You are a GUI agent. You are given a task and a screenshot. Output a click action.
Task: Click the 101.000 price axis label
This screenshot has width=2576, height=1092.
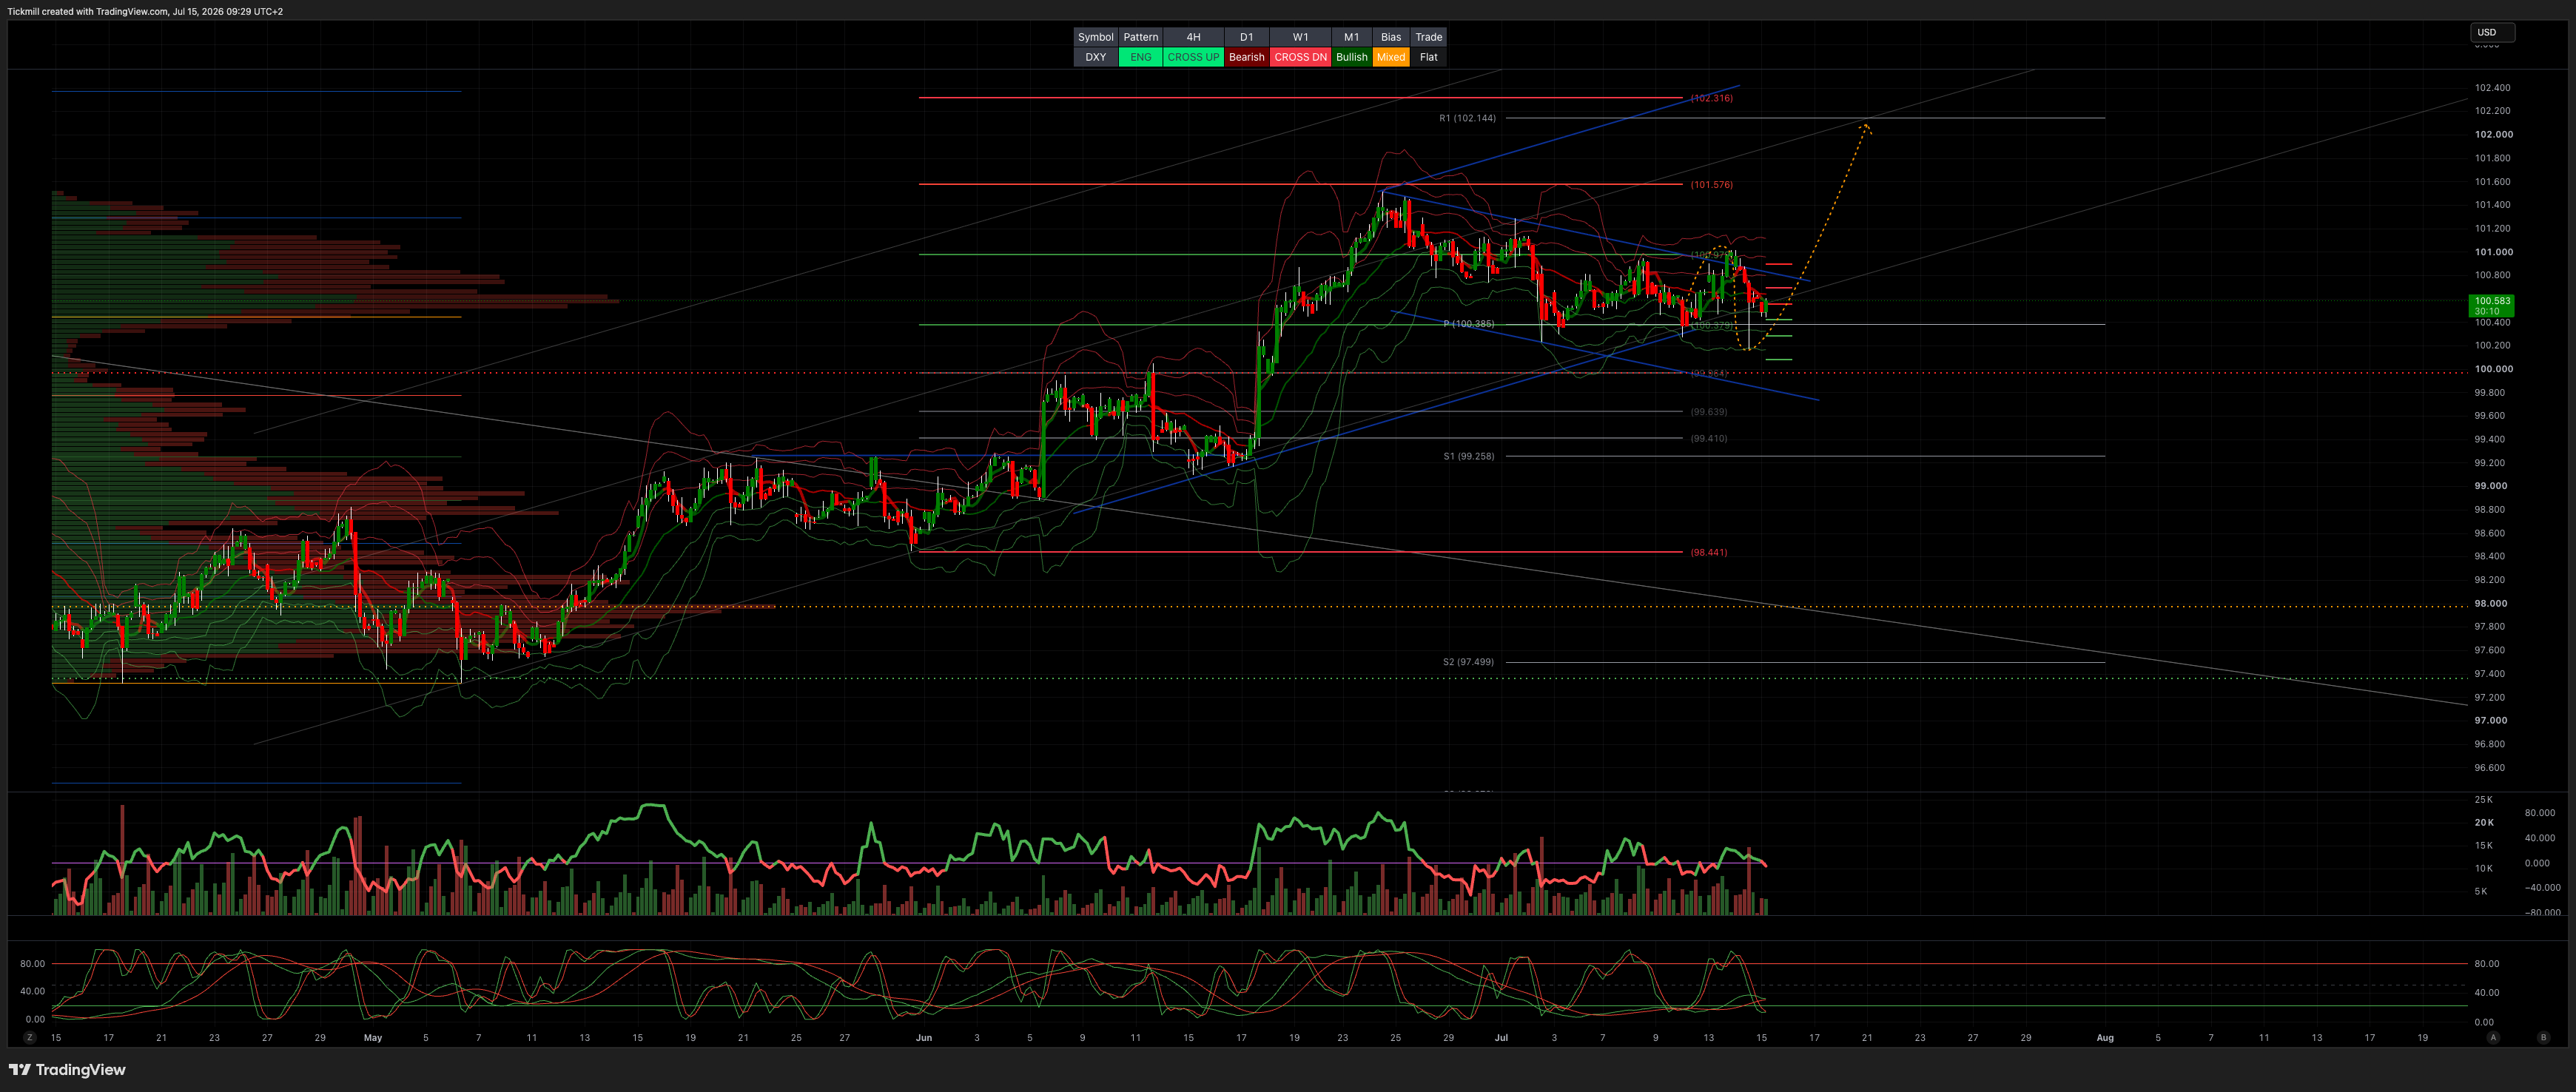pos(2493,252)
